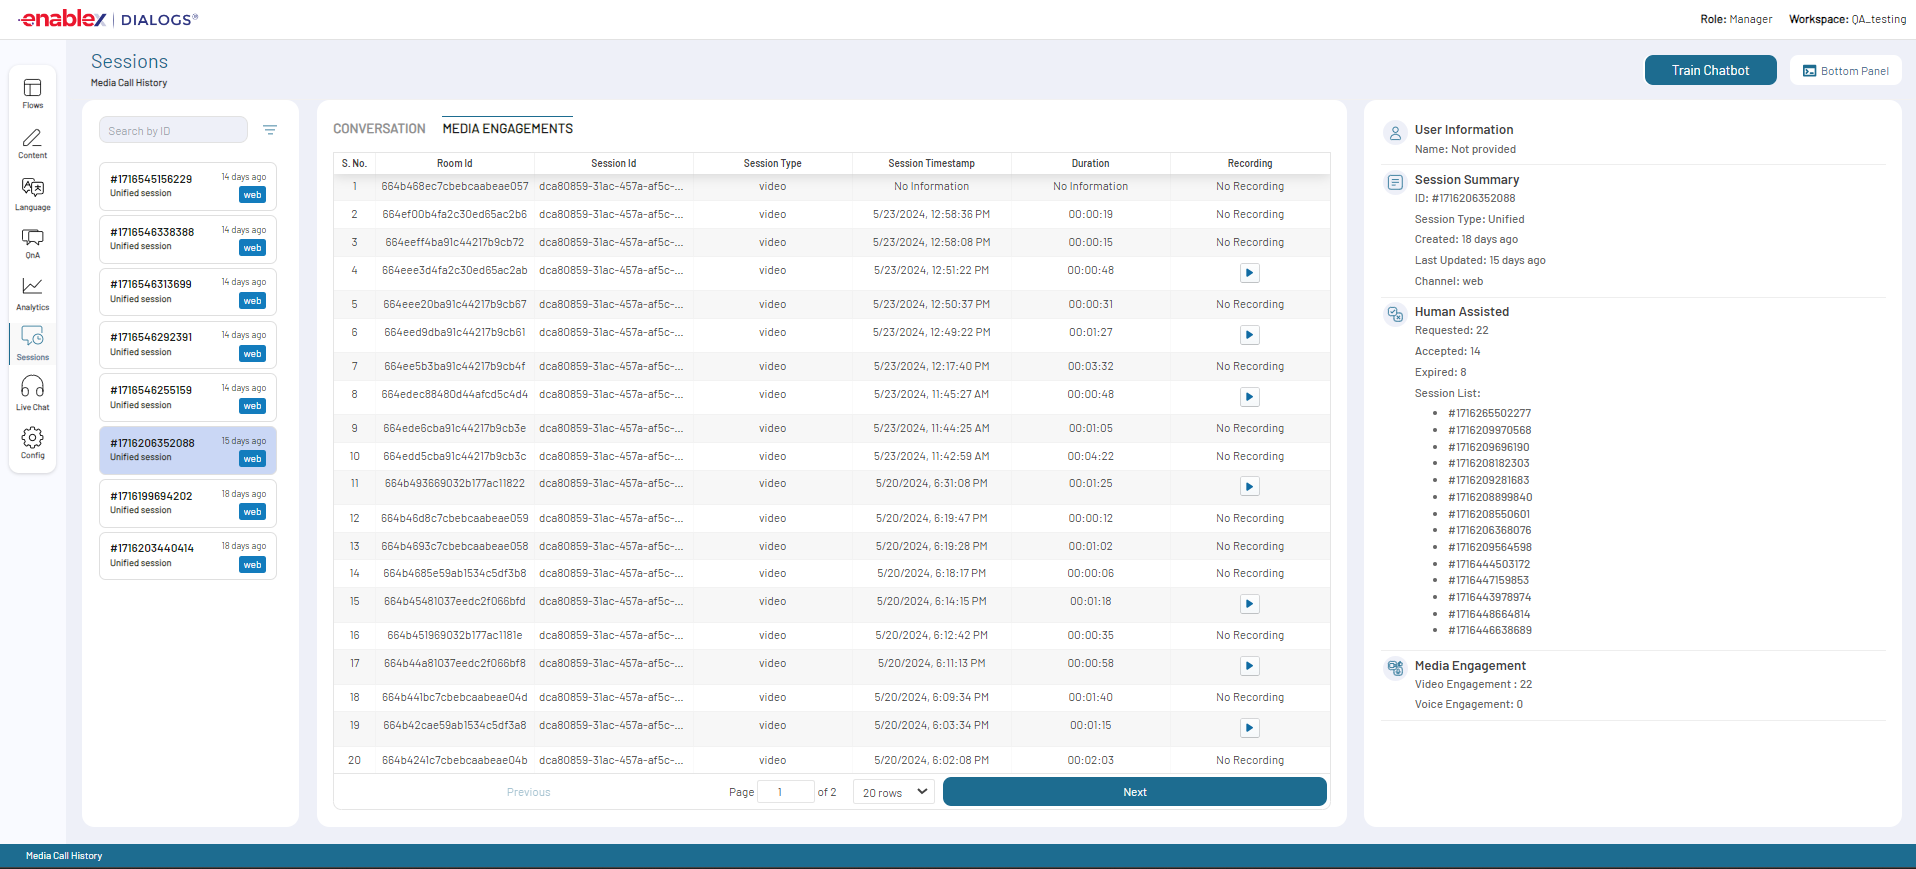
Task: Select the Media Engagements tab
Action: [x=508, y=129]
